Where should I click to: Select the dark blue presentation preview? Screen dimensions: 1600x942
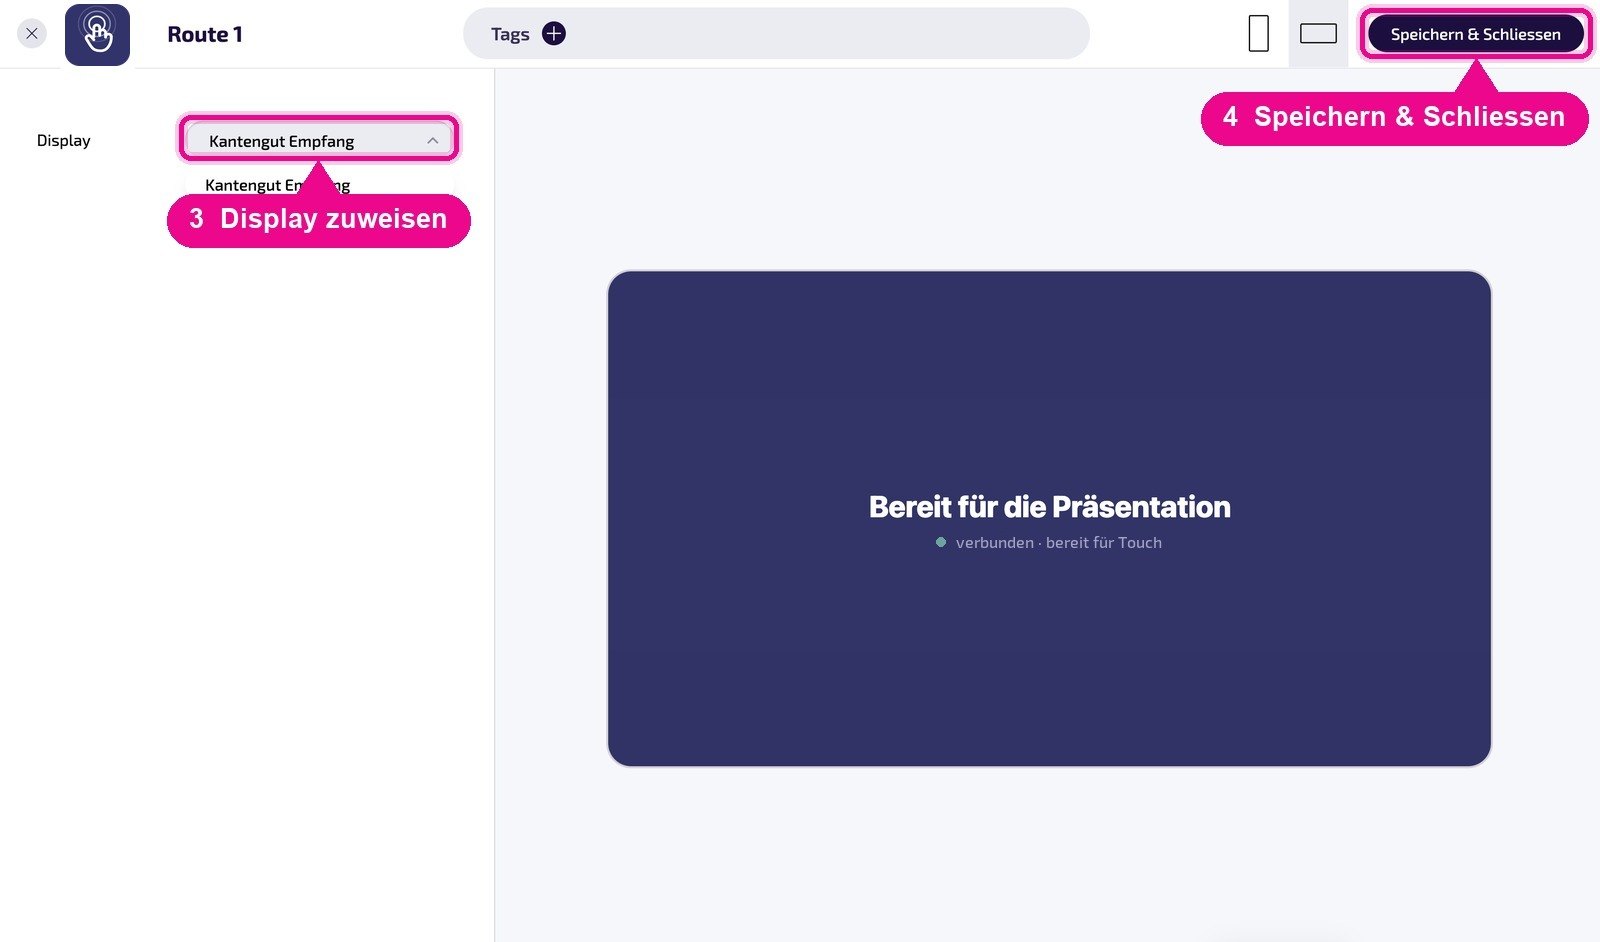coord(1049,519)
